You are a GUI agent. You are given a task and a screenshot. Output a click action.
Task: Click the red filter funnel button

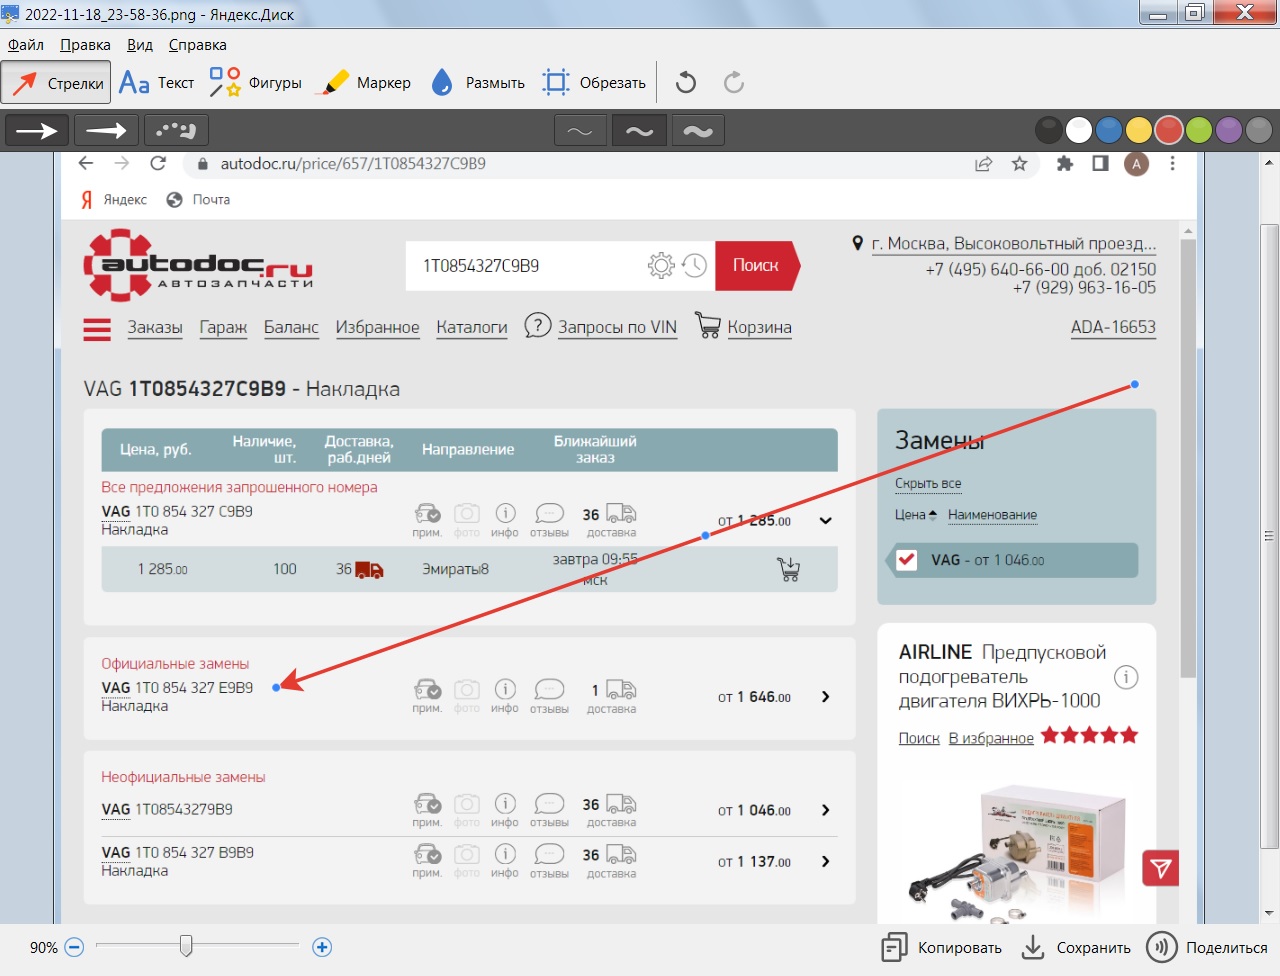coord(1161,868)
